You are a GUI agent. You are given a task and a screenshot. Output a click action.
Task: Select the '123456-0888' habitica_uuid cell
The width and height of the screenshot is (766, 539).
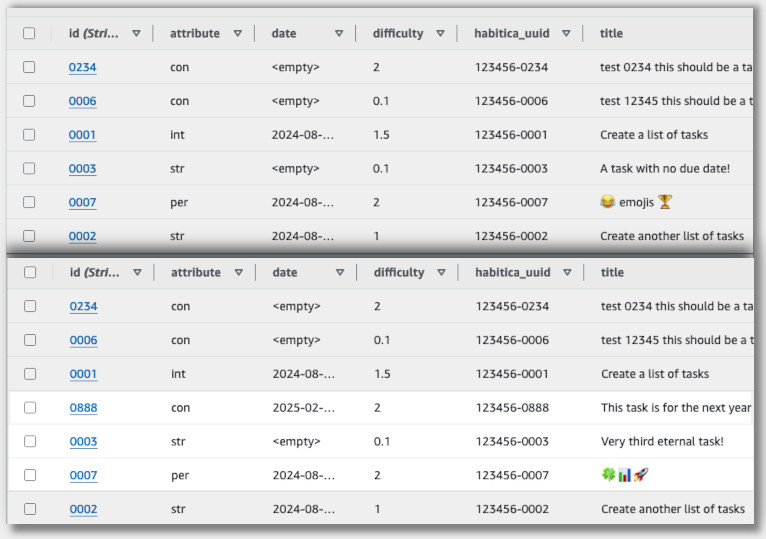(512, 407)
